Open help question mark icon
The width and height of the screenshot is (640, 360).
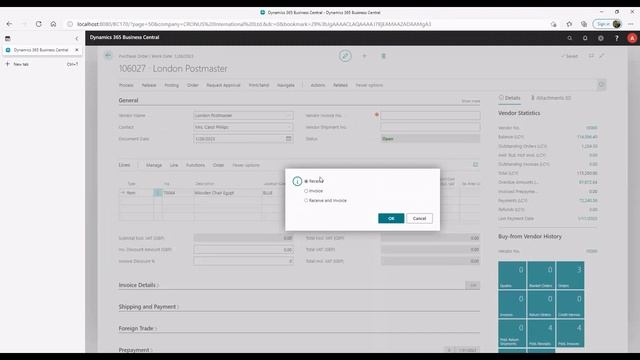pos(616,38)
